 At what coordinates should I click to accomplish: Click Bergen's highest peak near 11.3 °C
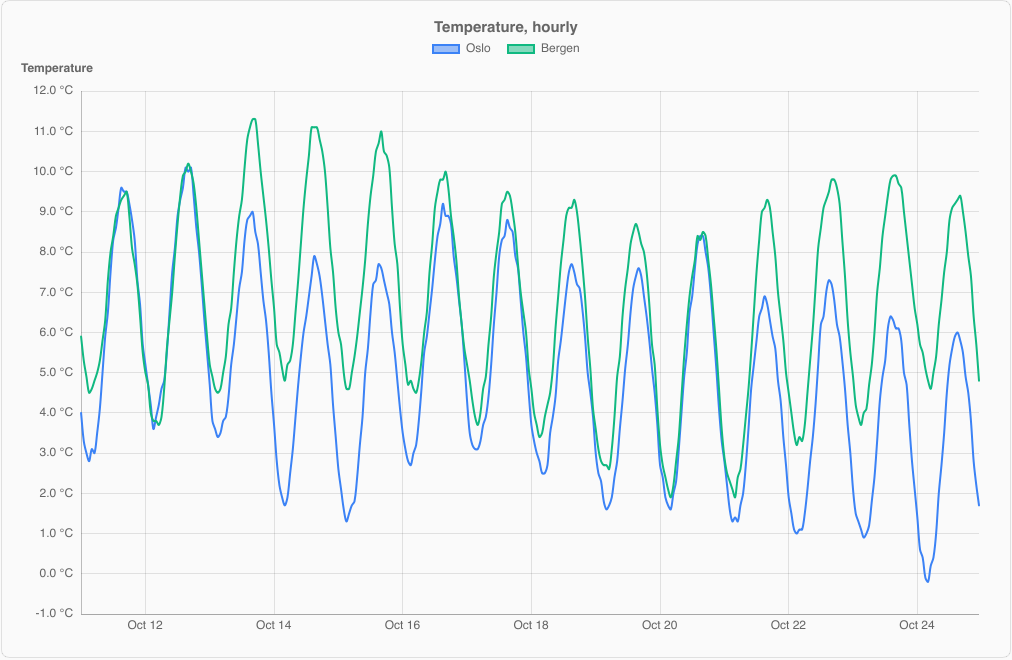coord(254,119)
